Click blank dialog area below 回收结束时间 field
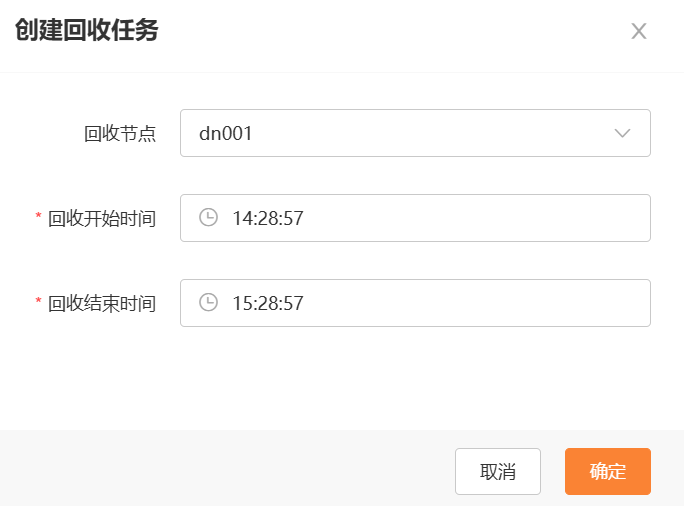Screen dimensions: 684x506 tap(342, 378)
